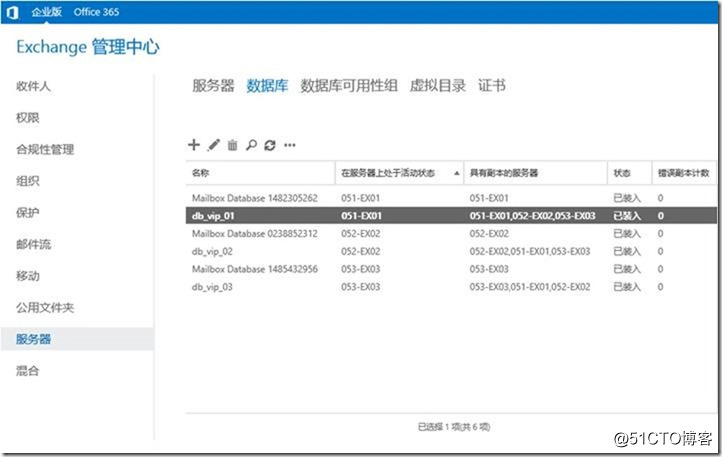The image size is (722, 457).
Task: Toggle sort arrow on active server column
Action: coord(457,173)
